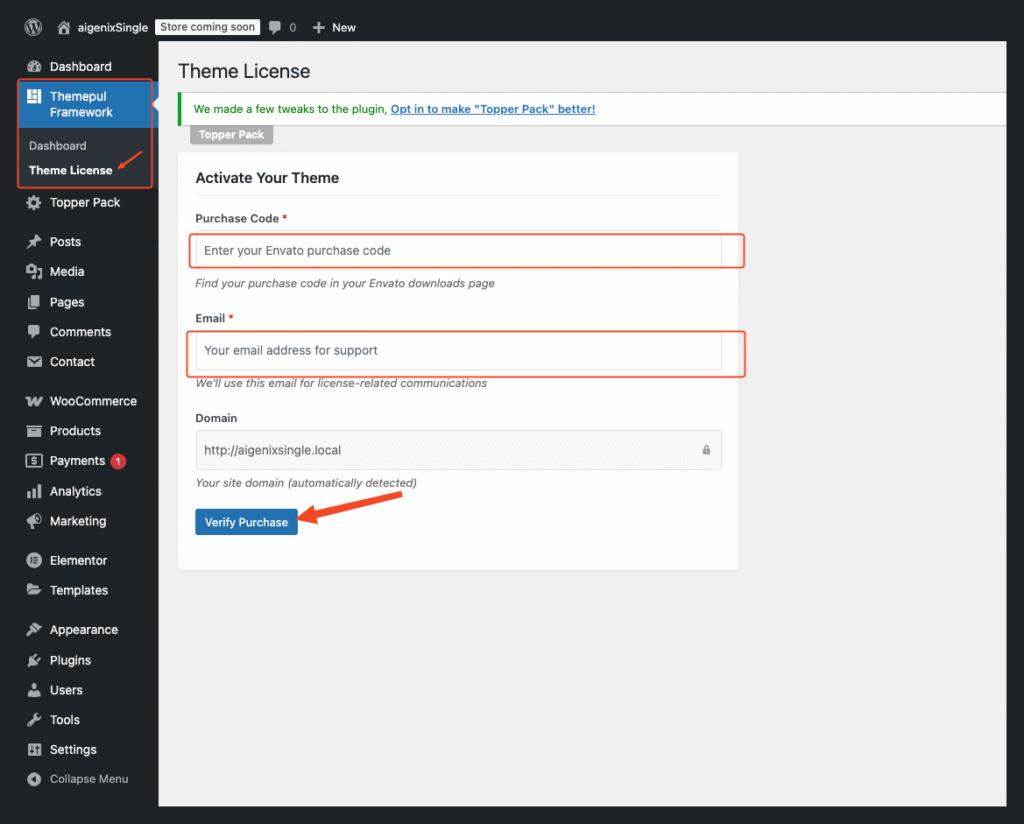Open the aigenixSingle site home icon
This screenshot has height=824, width=1024.
pos(65,28)
